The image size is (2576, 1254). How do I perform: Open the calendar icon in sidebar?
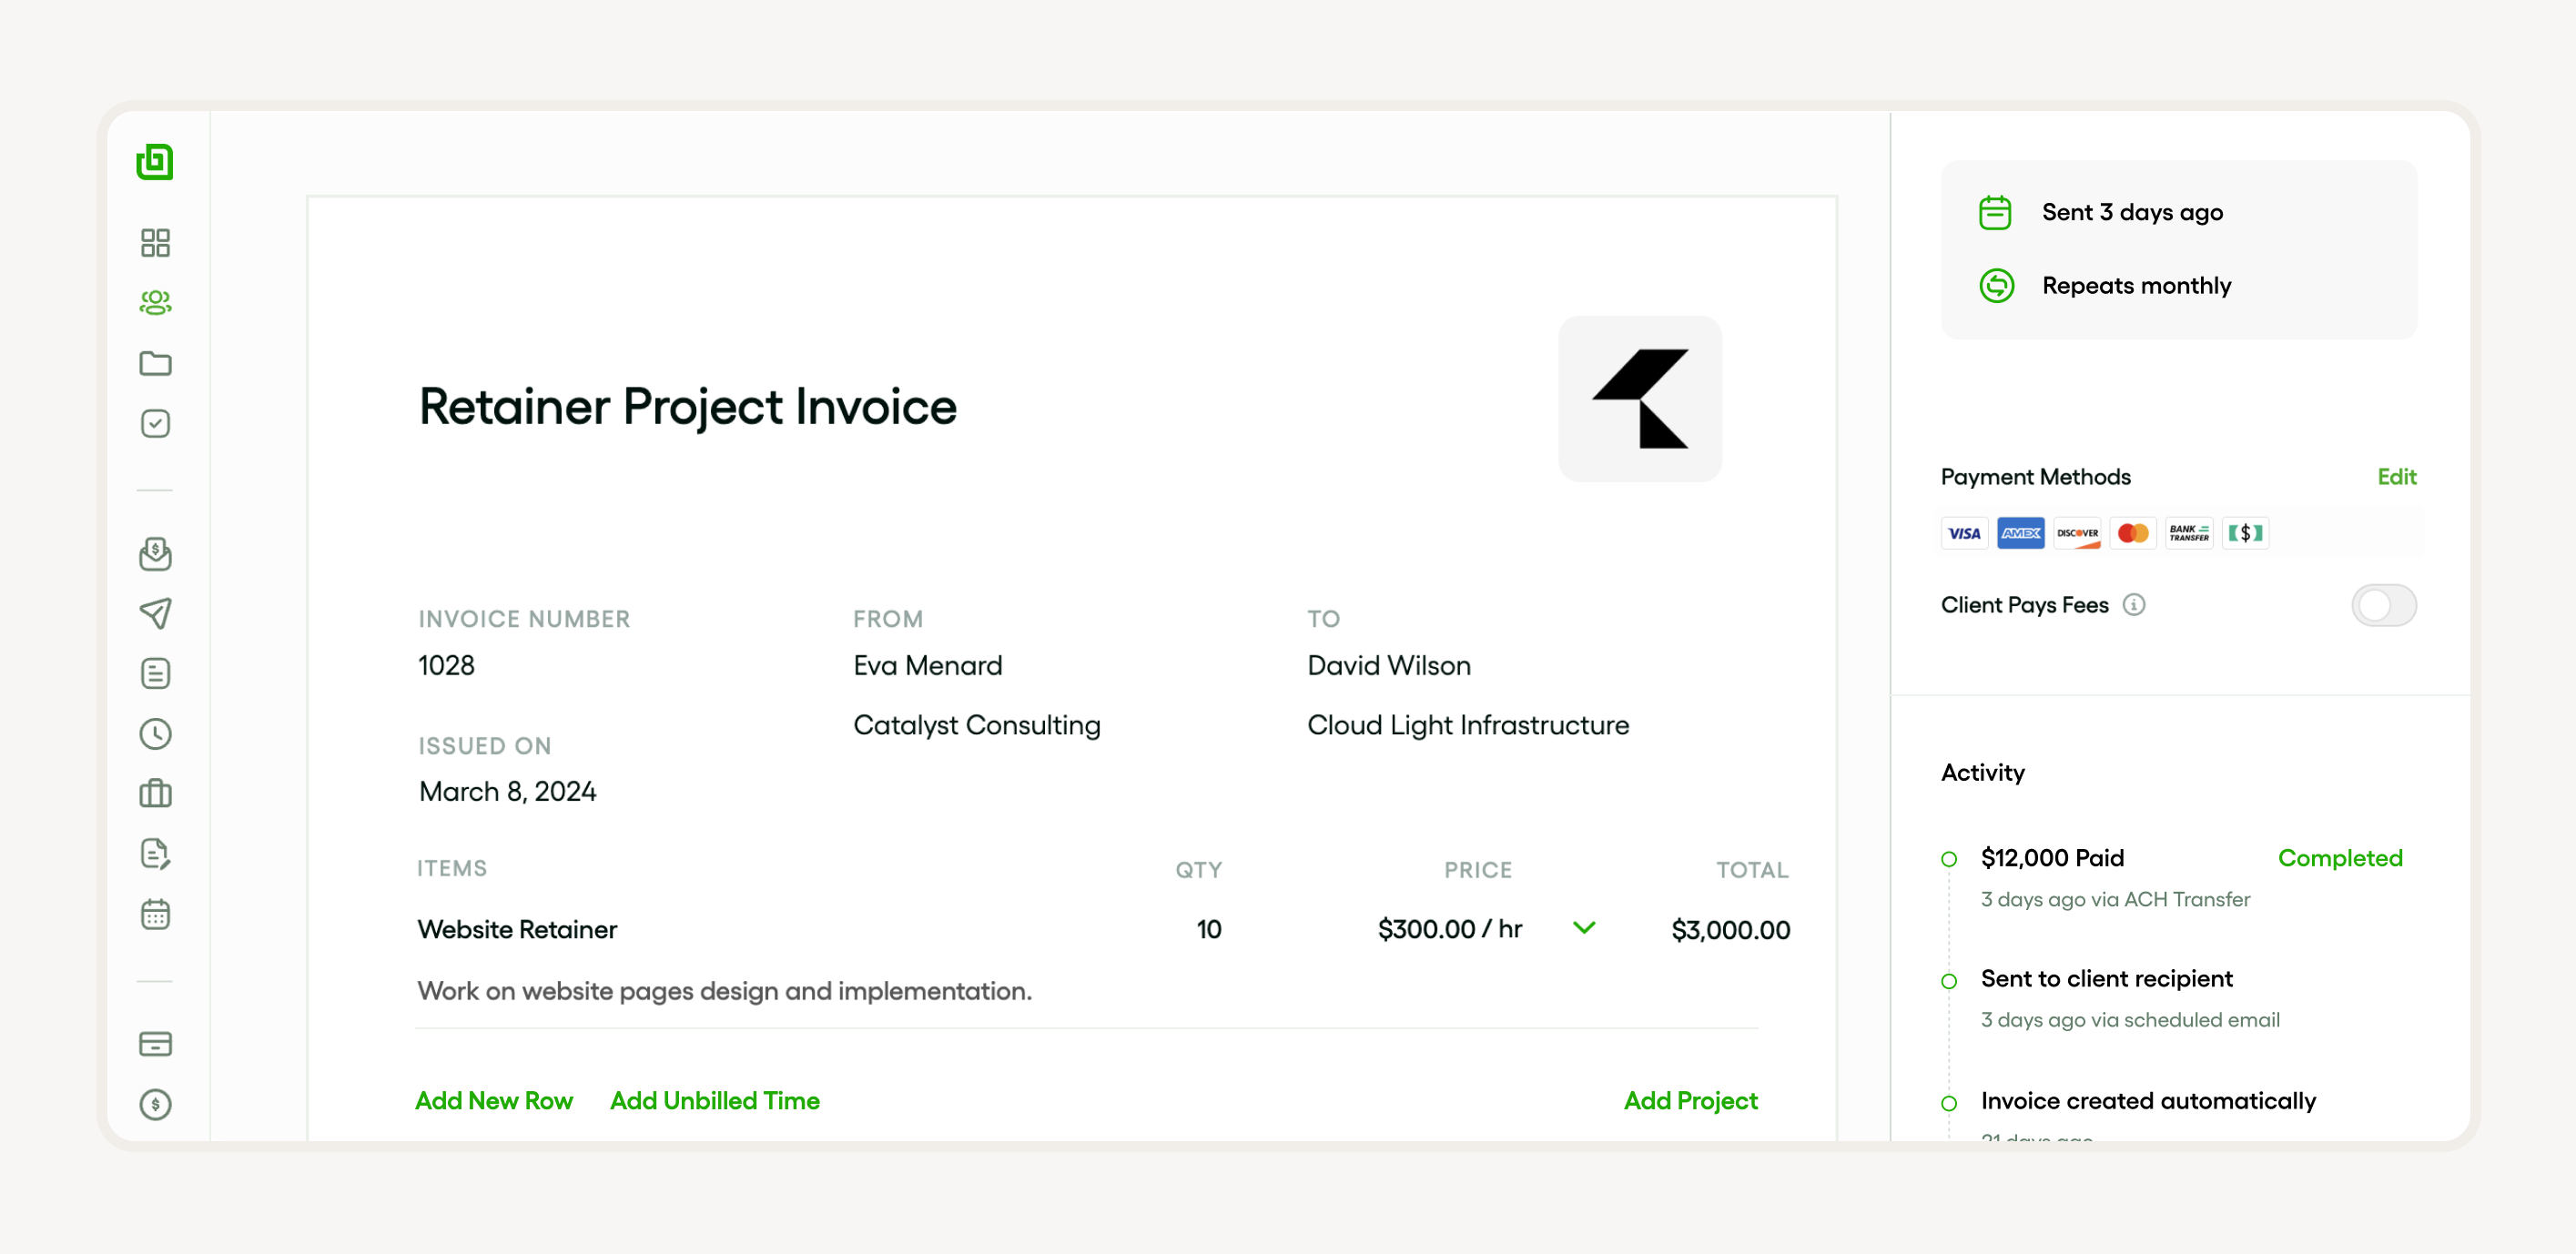(x=155, y=914)
